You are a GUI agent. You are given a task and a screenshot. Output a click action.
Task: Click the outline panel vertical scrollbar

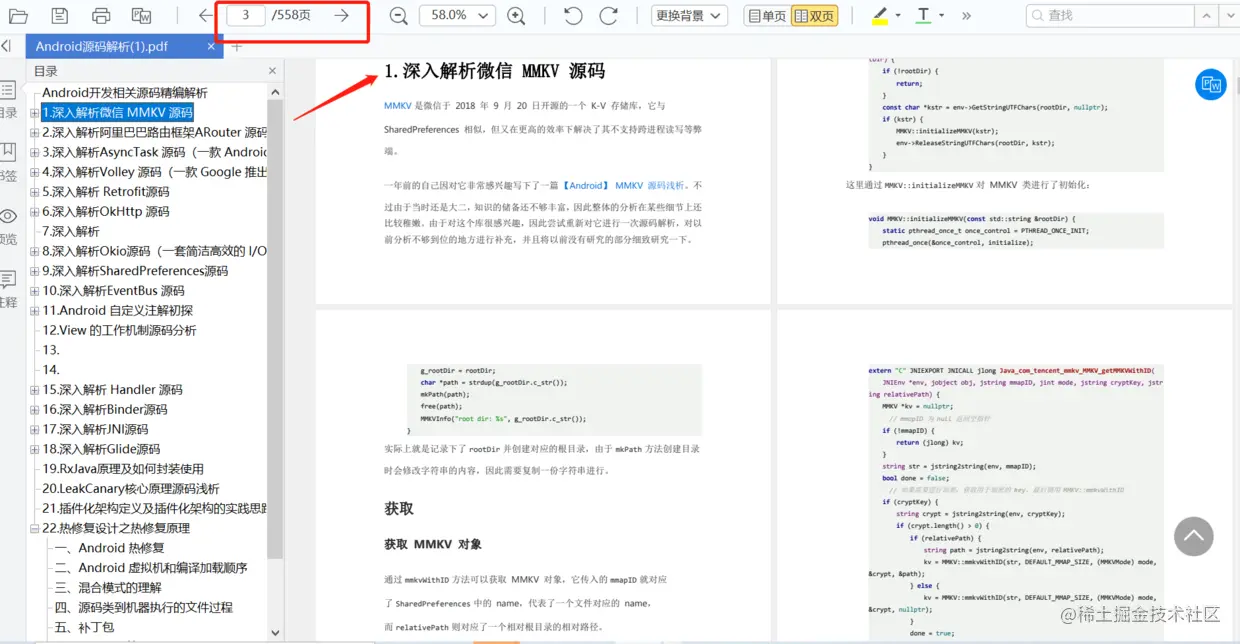[275, 330]
